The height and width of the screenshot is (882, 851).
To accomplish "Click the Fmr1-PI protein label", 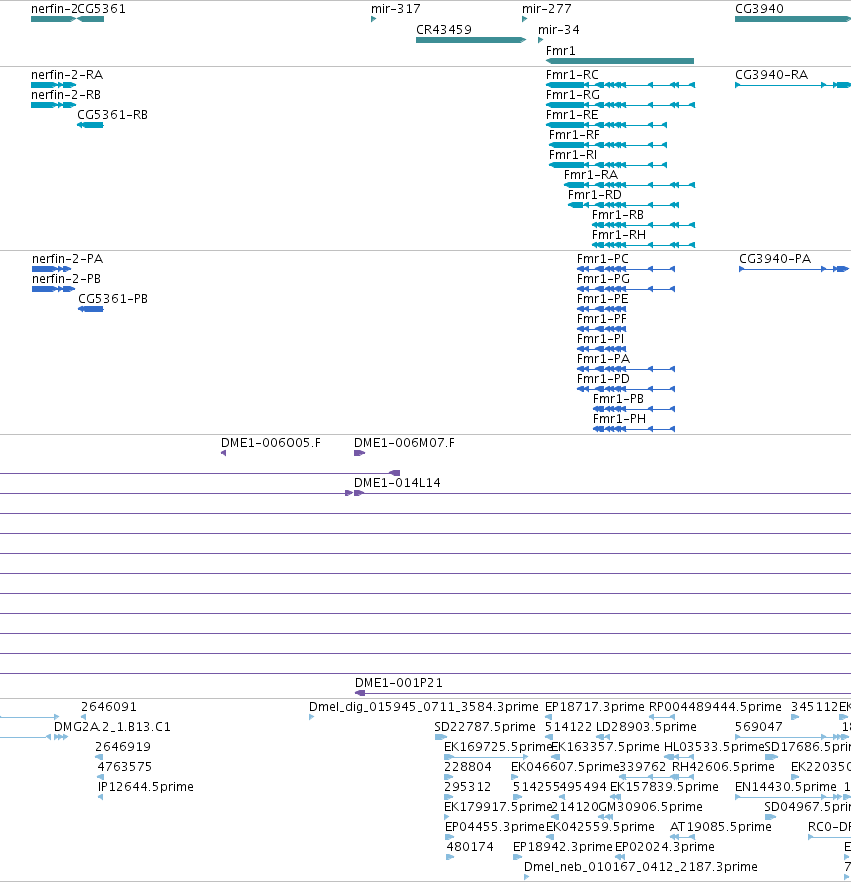I will (x=600, y=339).
